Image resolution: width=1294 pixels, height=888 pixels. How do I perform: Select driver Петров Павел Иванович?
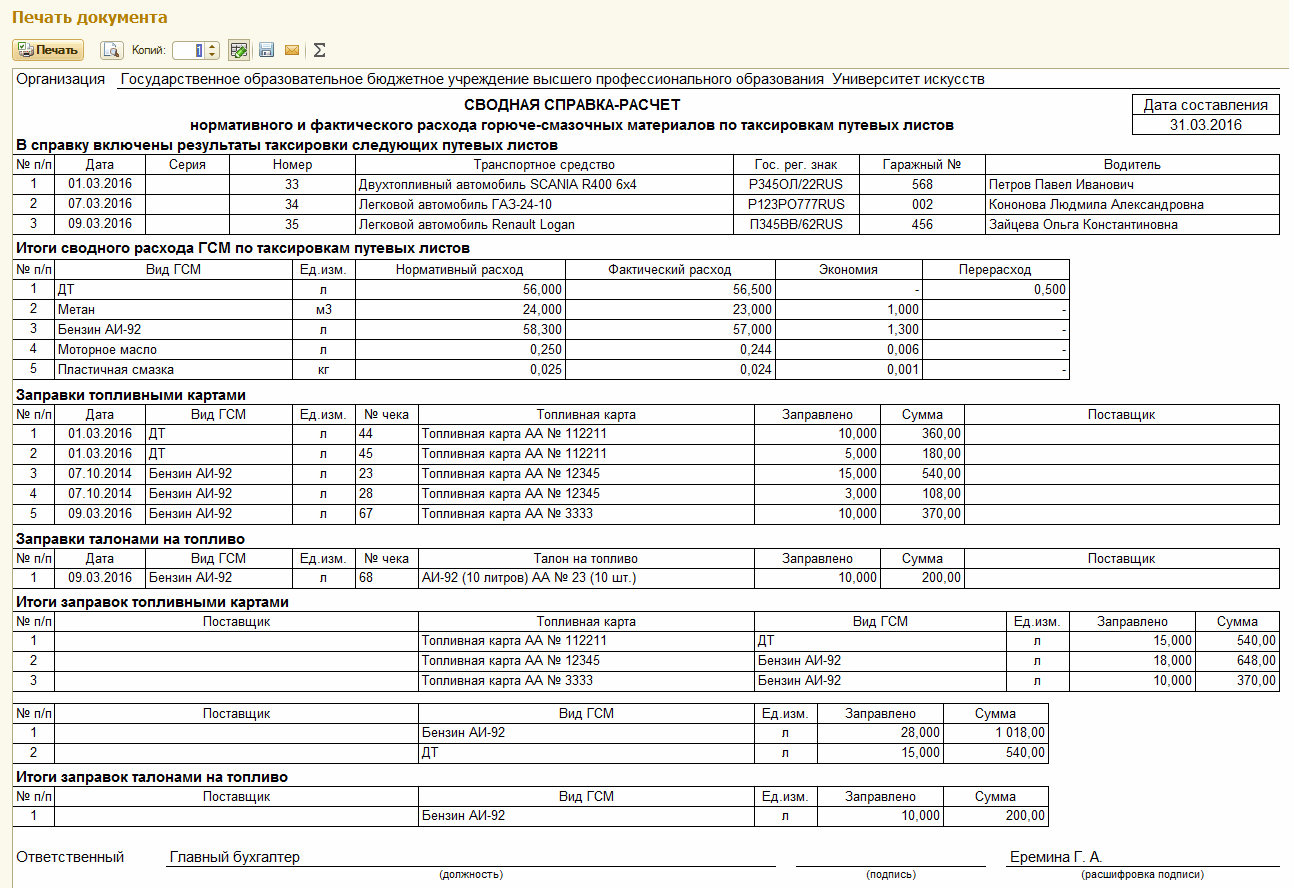coord(1132,185)
